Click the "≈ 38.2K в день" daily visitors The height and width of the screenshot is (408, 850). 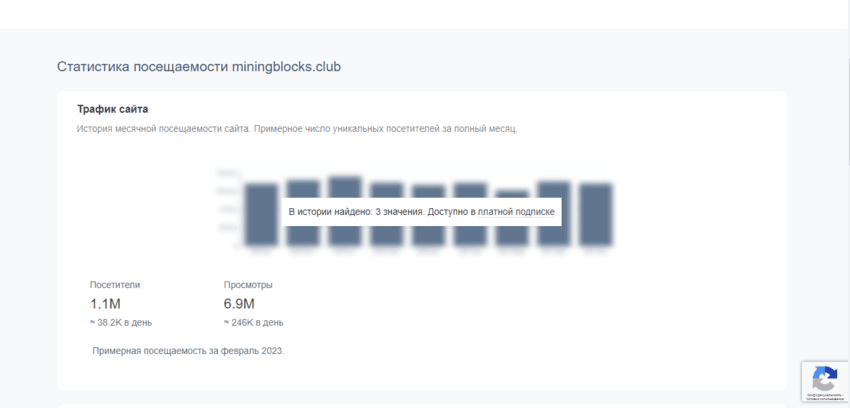click(x=121, y=322)
